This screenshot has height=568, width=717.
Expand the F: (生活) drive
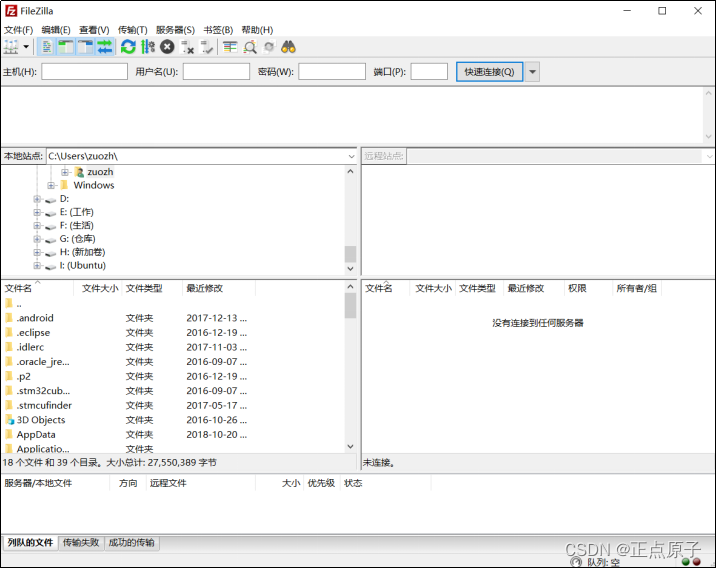37,225
